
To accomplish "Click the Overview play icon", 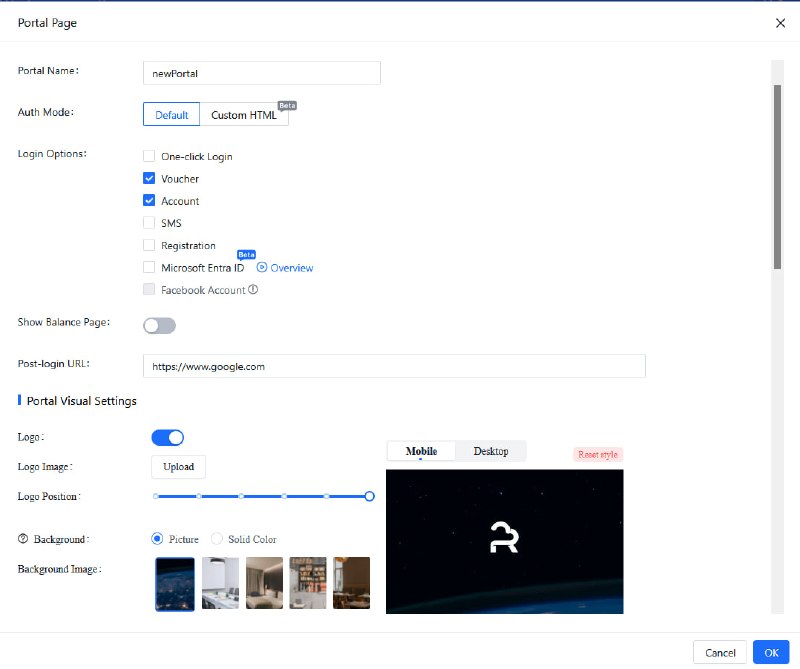I will (262, 267).
